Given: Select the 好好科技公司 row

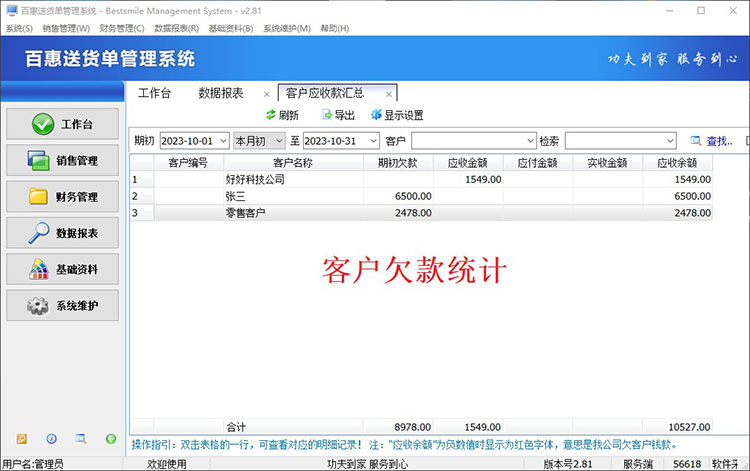Looking at the screenshot, I should [x=421, y=179].
